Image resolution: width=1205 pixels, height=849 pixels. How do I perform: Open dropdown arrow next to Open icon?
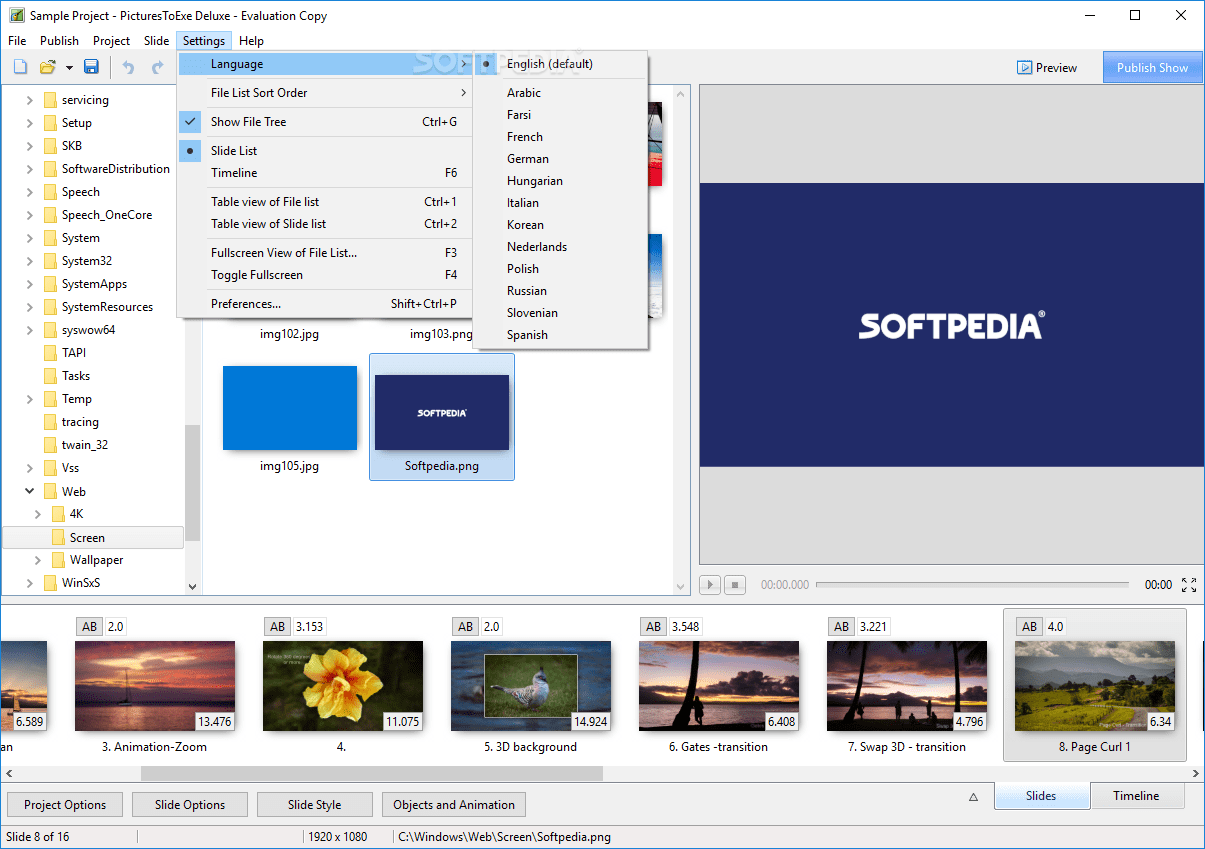pos(69,68)
